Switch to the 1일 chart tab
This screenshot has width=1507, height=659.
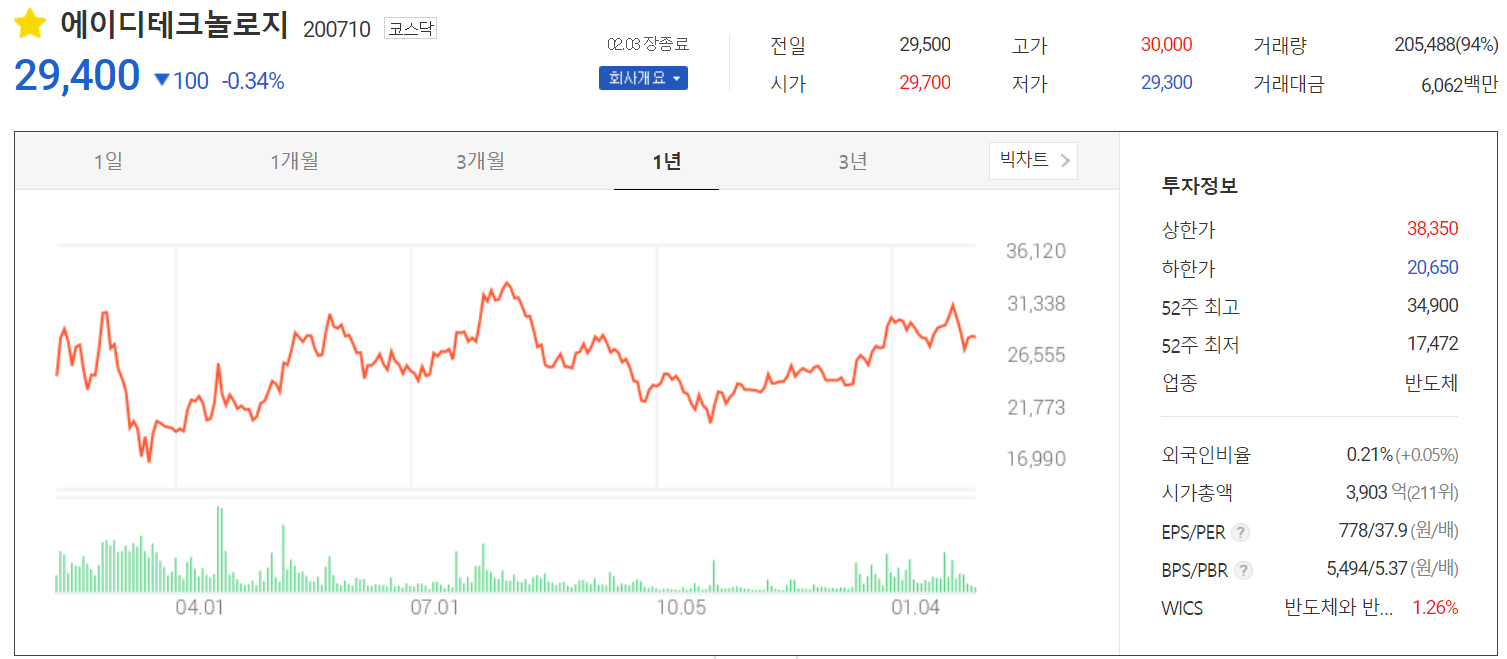[107, 161]
